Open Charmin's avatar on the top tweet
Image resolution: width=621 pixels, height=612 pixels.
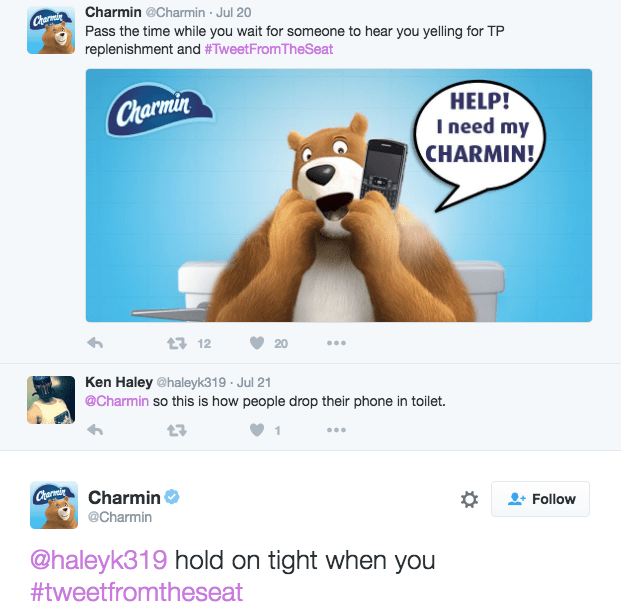tap(51, 30)
